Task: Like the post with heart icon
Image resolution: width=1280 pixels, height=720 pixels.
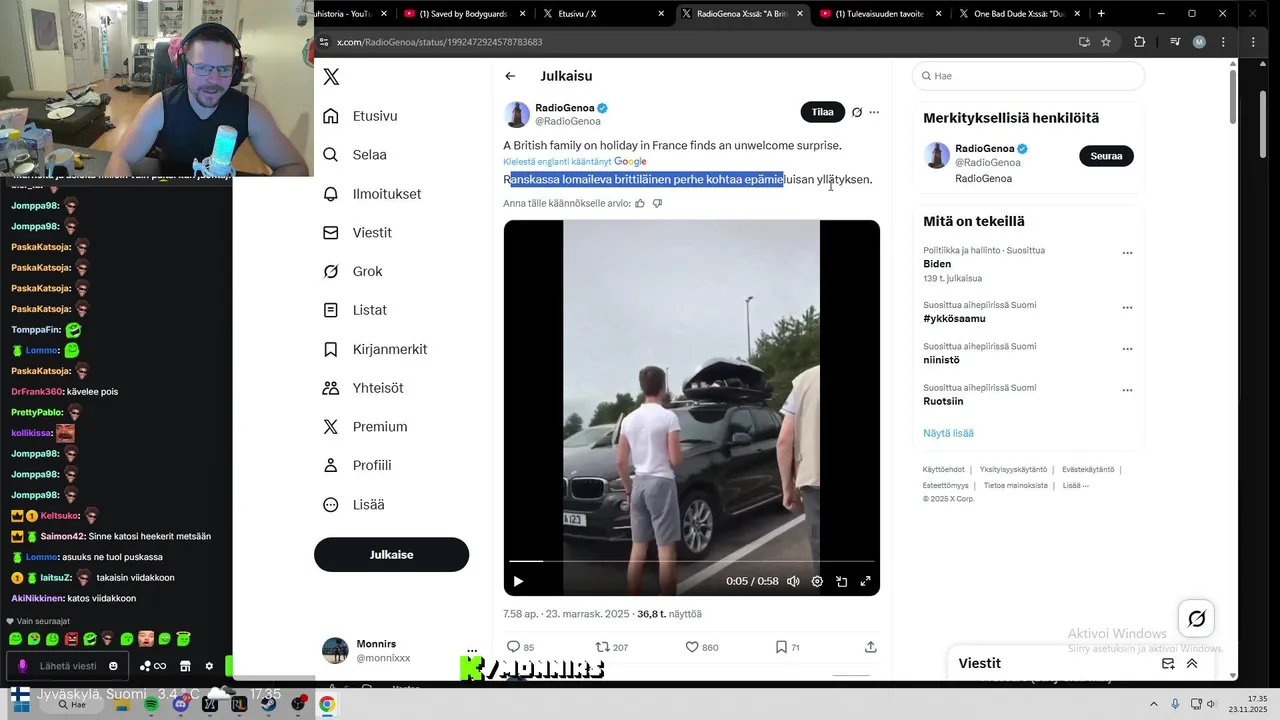Action: tap(691, 647)
